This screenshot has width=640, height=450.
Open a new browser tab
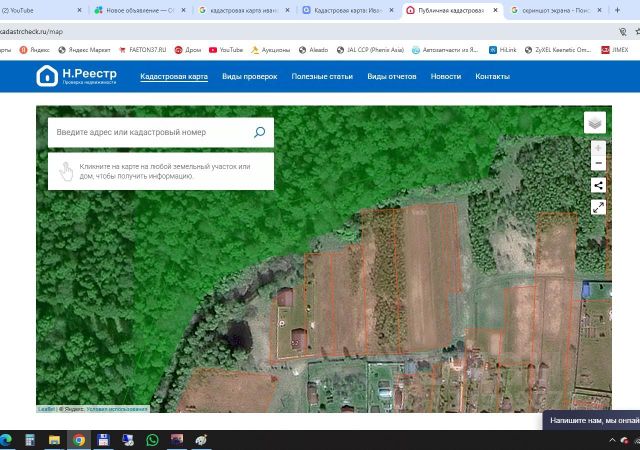click(x=617, y=10)
